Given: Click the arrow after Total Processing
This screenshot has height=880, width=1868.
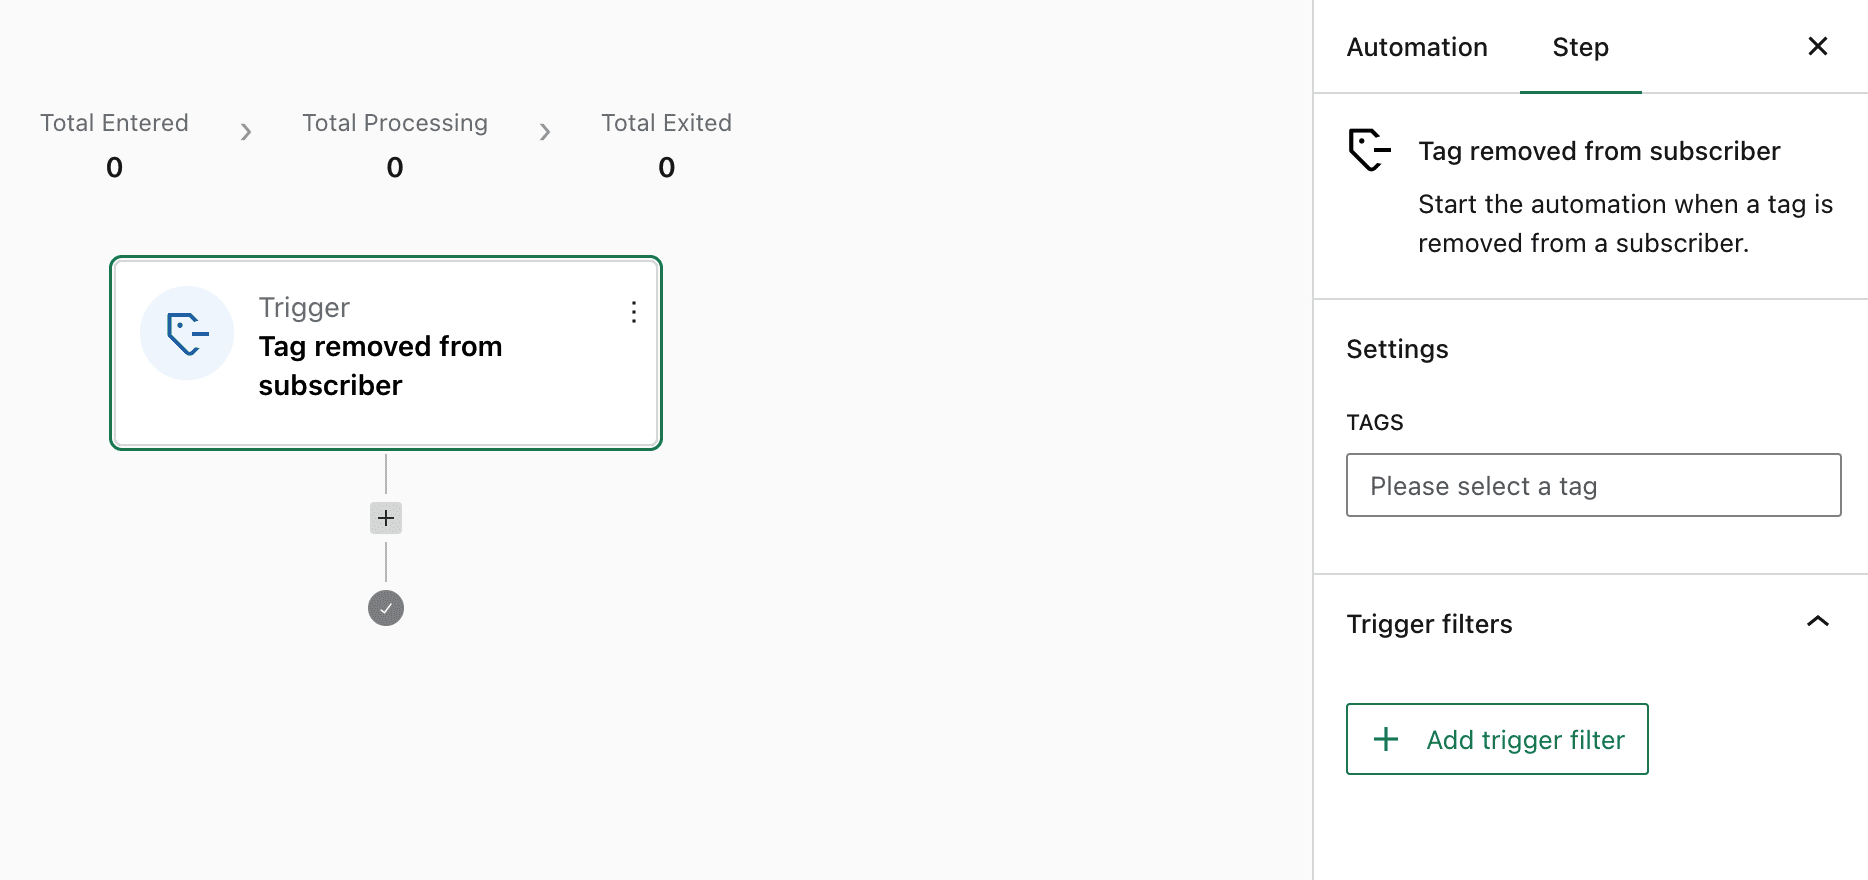Looking at the screenshot, I should click(x=545, y=132).
